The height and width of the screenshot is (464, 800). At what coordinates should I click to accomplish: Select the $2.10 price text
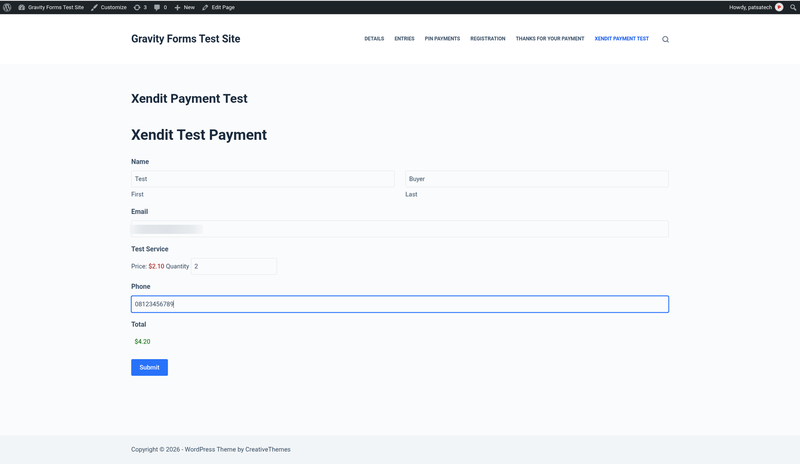click(156, 266)
